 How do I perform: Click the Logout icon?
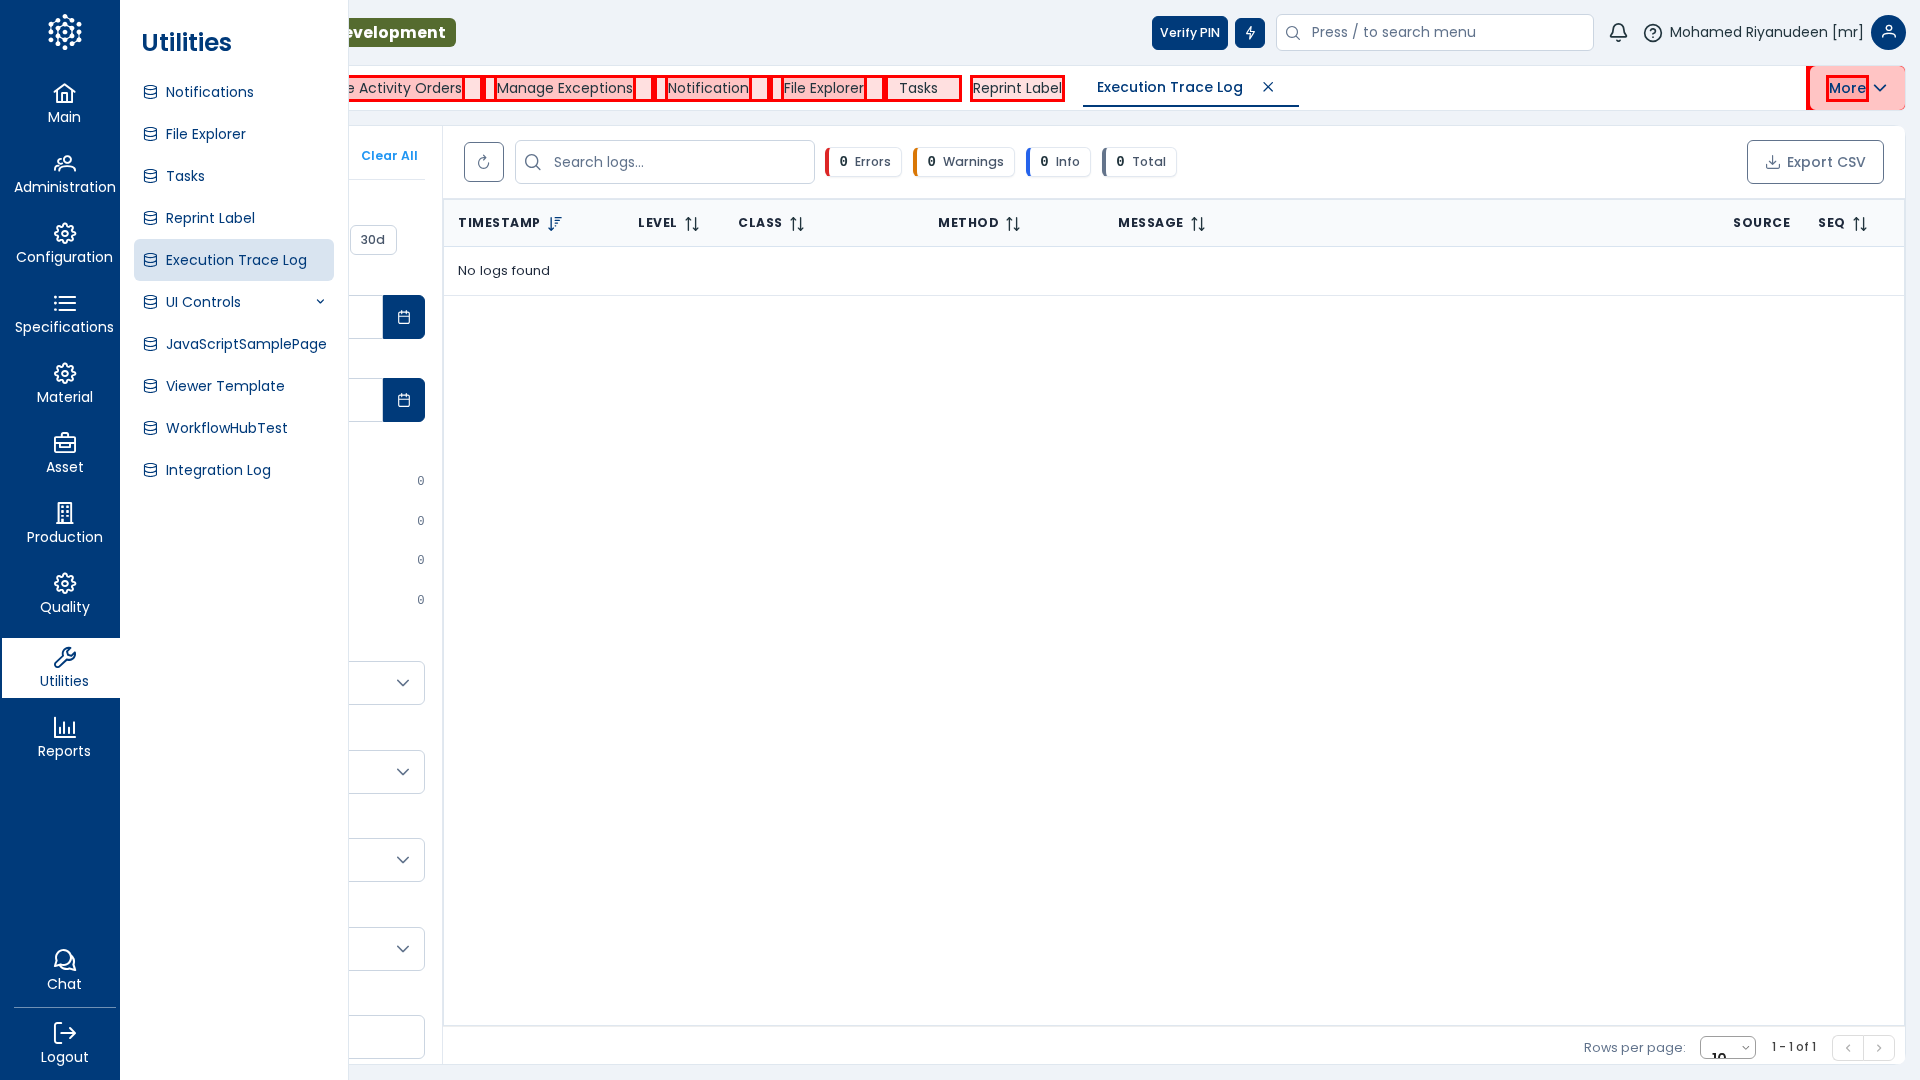point(64,1043)
